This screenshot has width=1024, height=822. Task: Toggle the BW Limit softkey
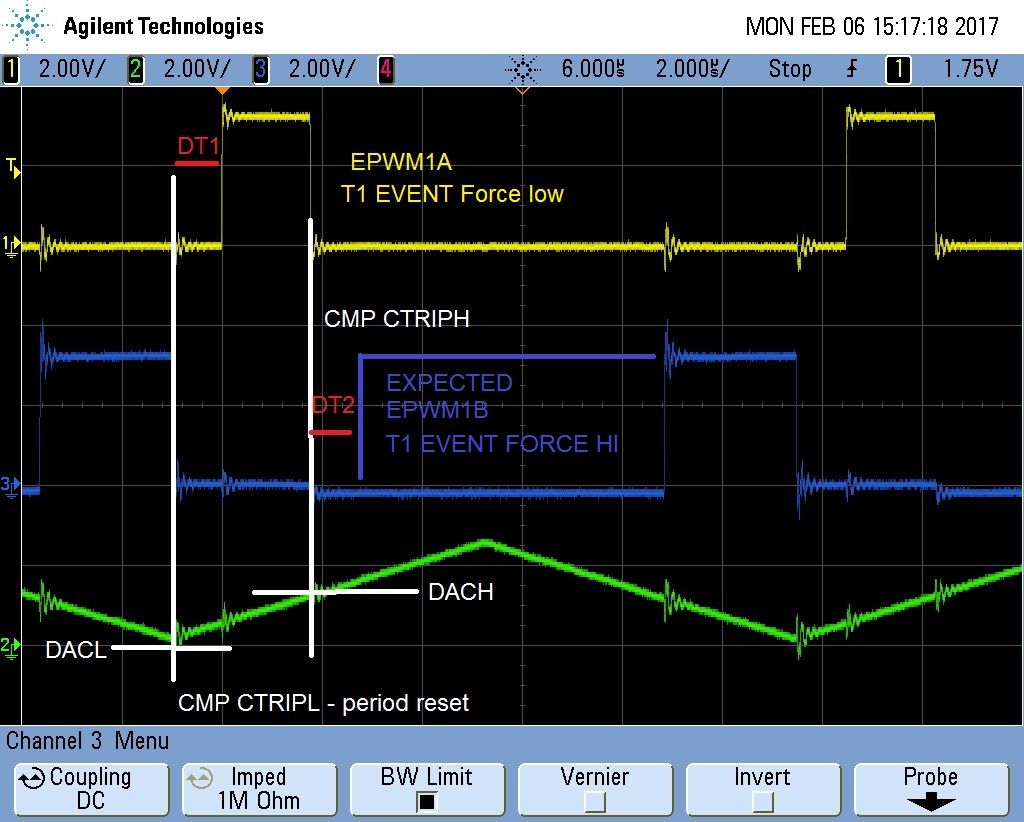tap(427, 790)
